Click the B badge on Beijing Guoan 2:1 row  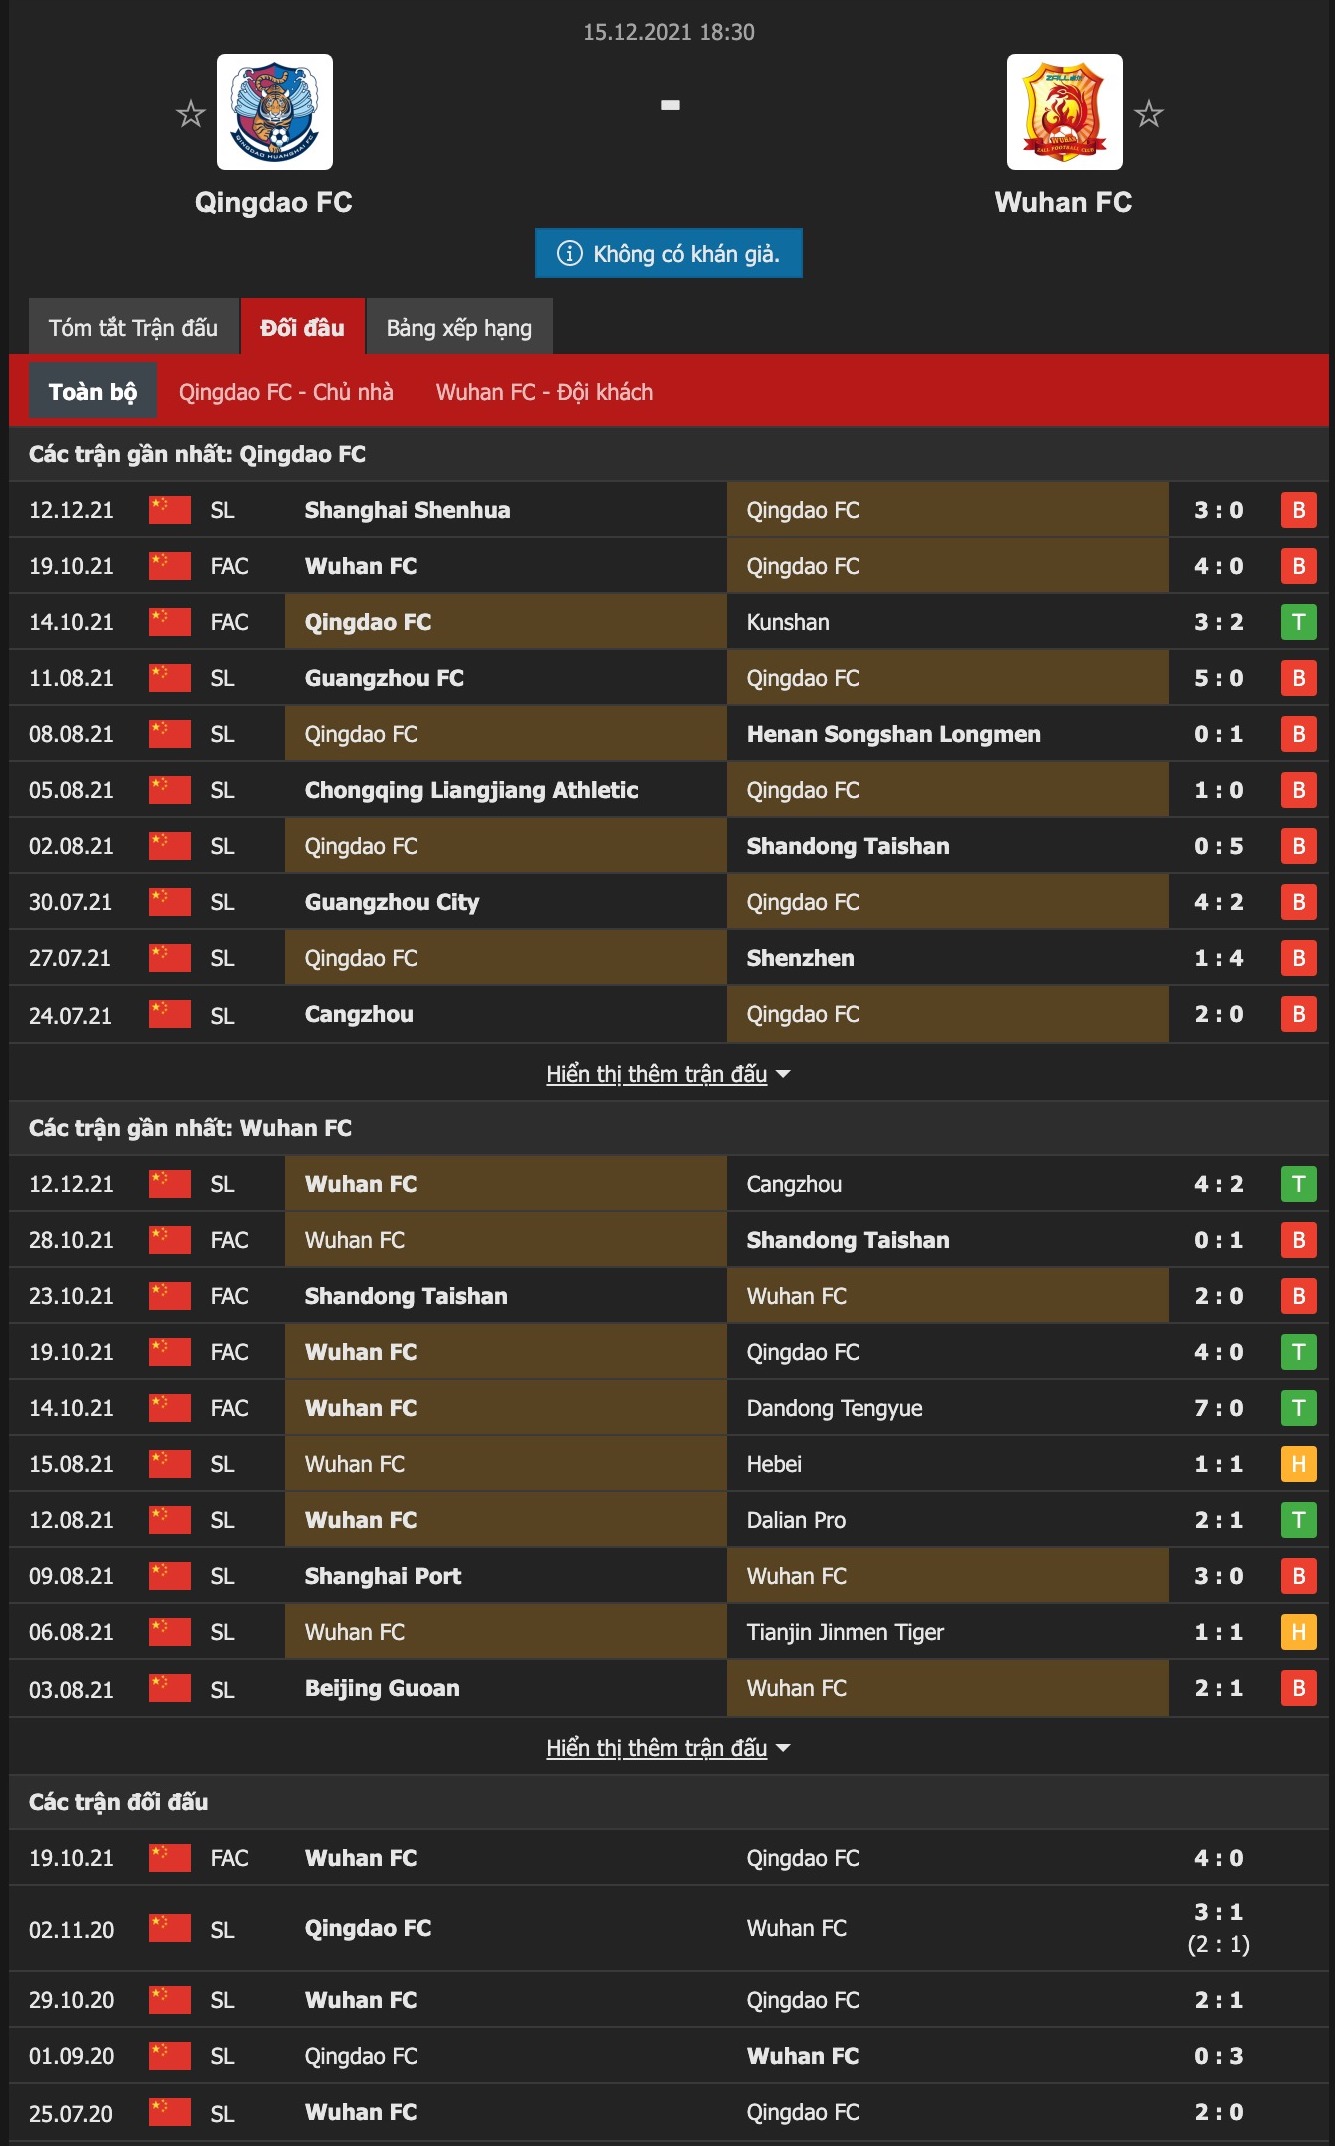[1298, 1688]
